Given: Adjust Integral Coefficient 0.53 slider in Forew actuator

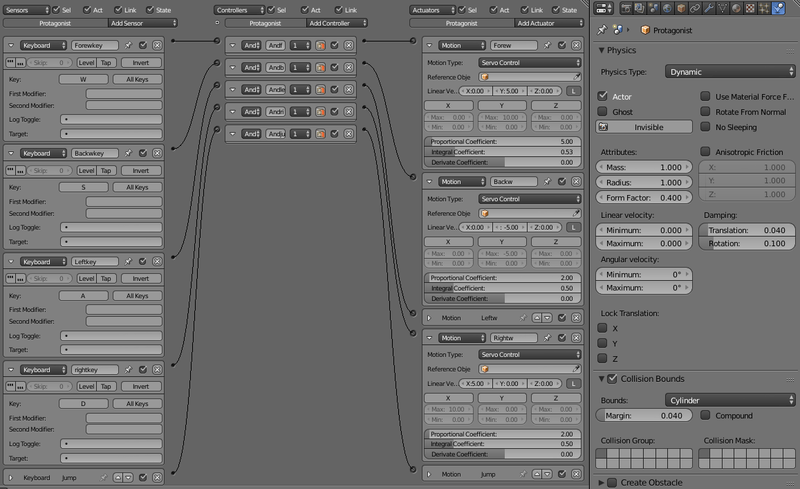Looking at the screenshot, I should point(503,152).
